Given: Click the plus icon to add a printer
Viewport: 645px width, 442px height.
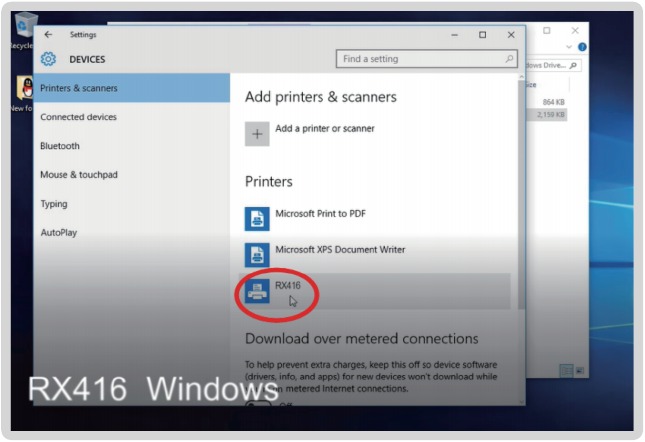Looking at the screenshot, I should (257, 134).
